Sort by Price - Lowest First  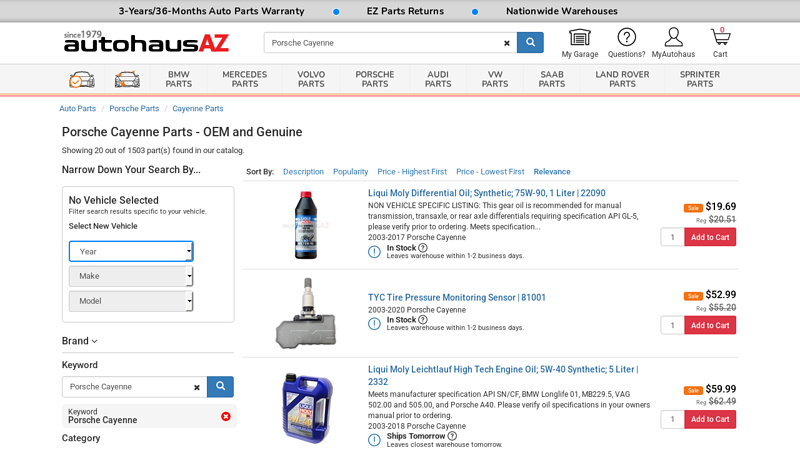click(x=490, y=172)
